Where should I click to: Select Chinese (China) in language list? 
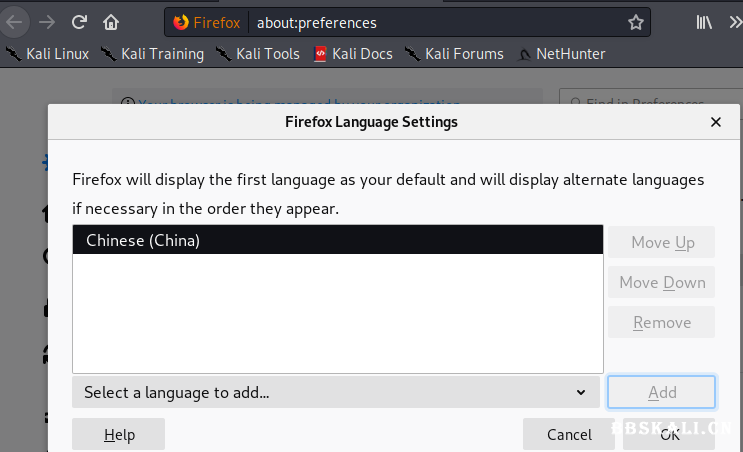click(x=338, y=240)
